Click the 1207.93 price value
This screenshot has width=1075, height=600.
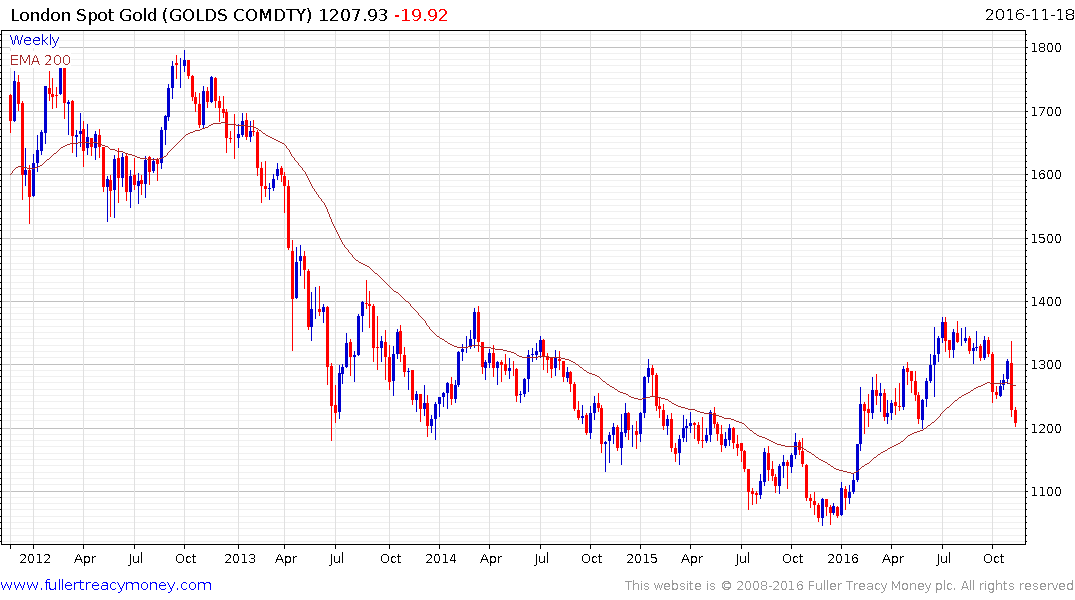pyautogui.click(x=353, y=15)
